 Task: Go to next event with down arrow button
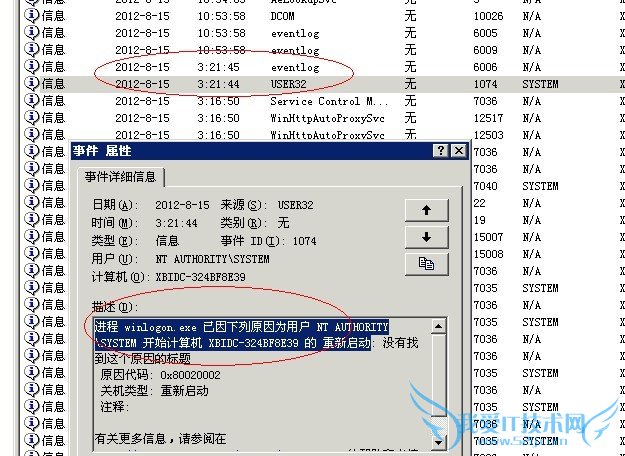click(426, 237)
